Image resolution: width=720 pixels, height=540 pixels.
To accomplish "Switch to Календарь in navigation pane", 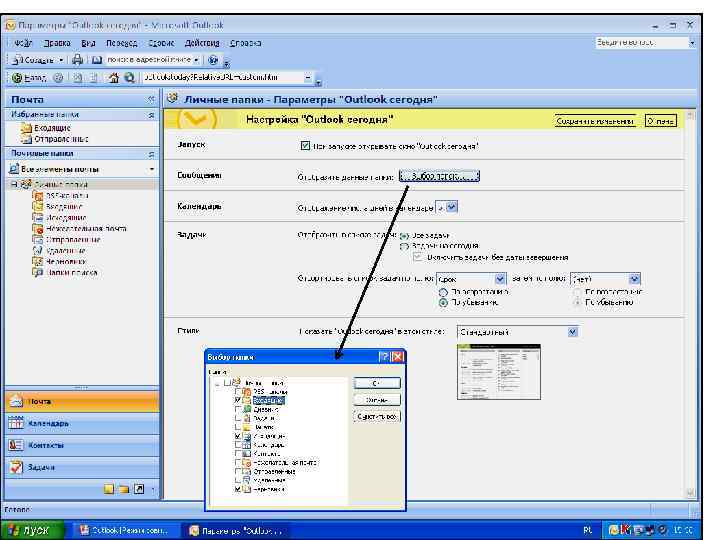I will (82, 423).
